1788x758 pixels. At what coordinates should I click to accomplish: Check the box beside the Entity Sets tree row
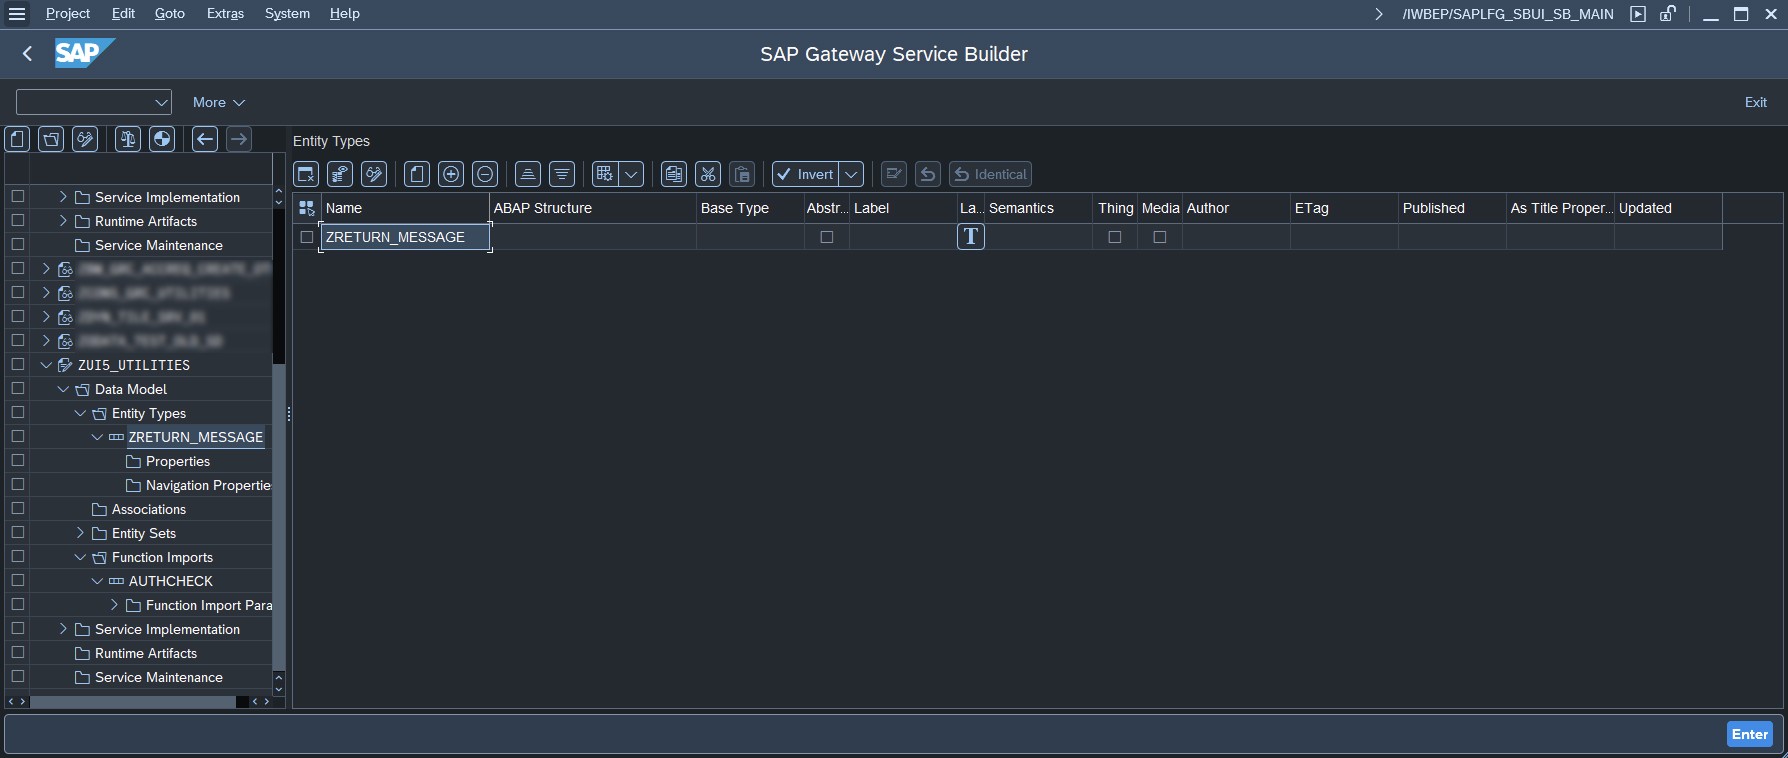point(18,532)
